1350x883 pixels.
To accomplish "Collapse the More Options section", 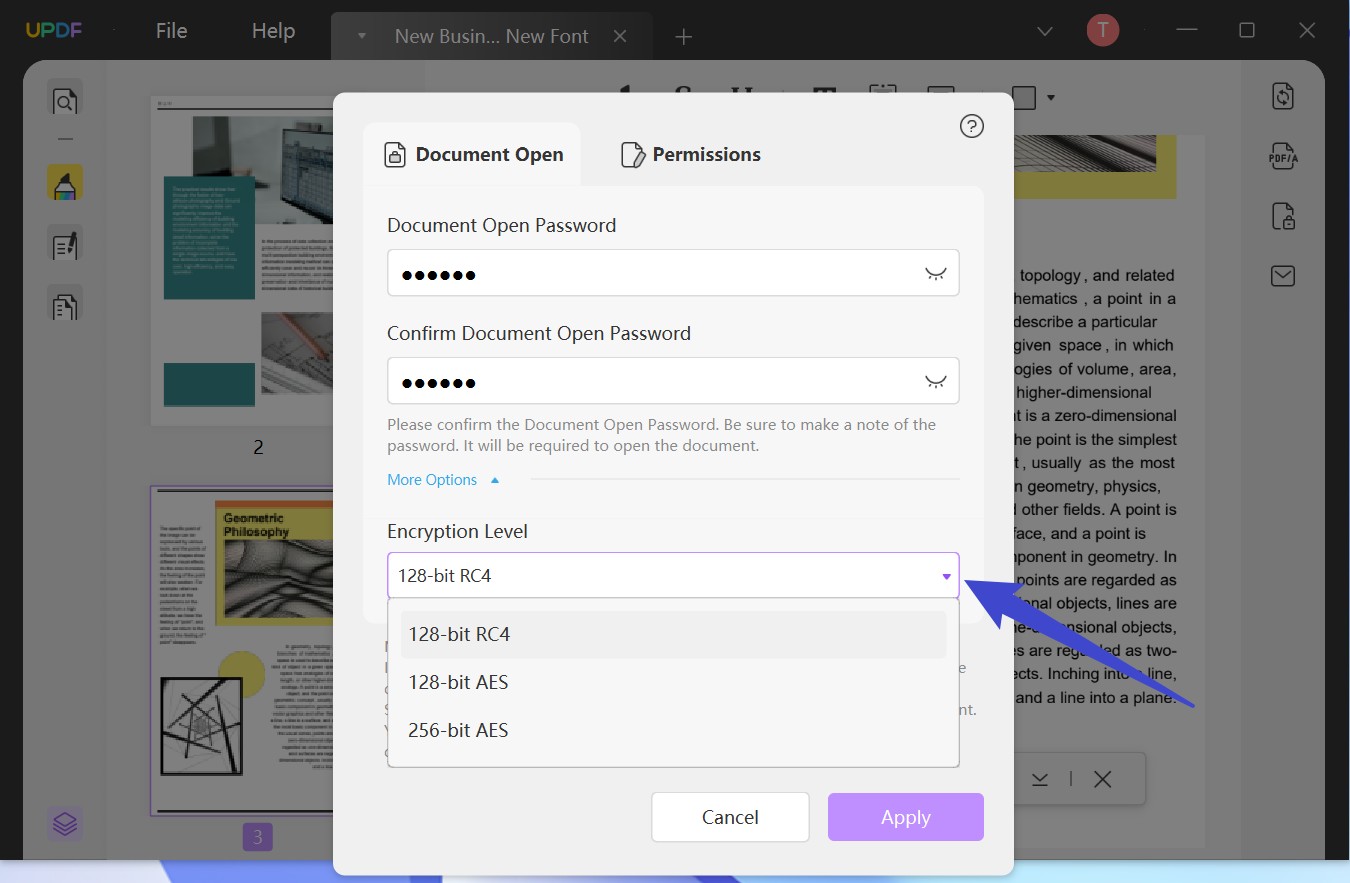I will pyautogui.click(x=431, y=479).
